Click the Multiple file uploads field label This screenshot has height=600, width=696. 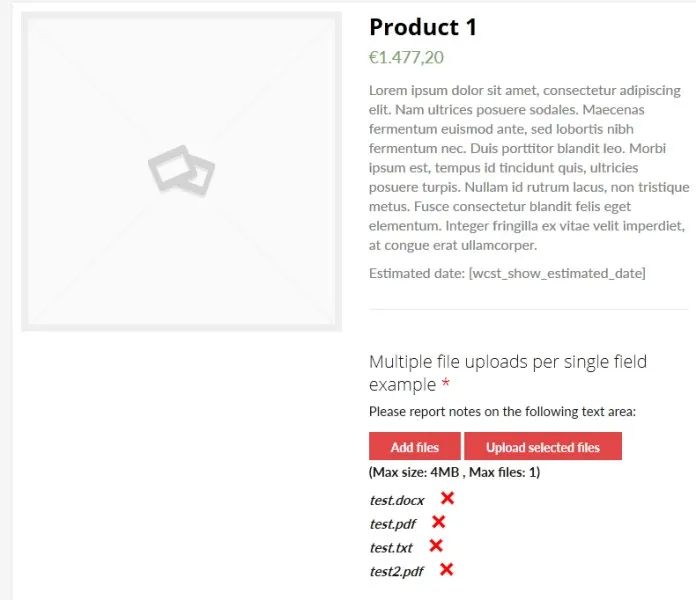507,372
